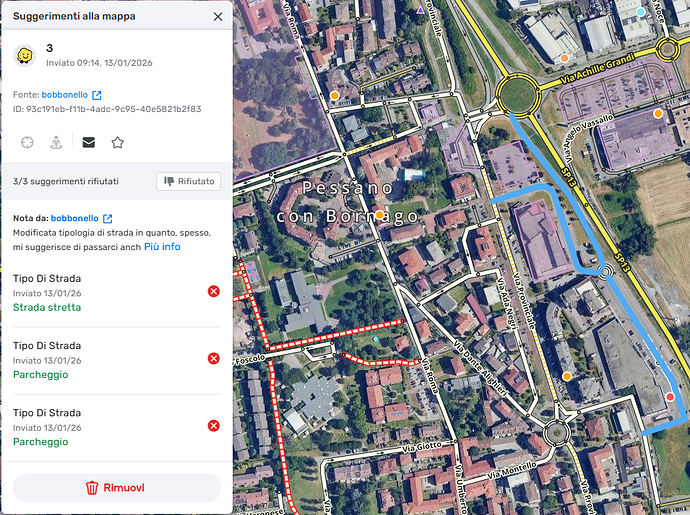The height and width of the screenshot is (515, 690).
Task: Click the red marker on the blue route
Action: pos(670,397)
